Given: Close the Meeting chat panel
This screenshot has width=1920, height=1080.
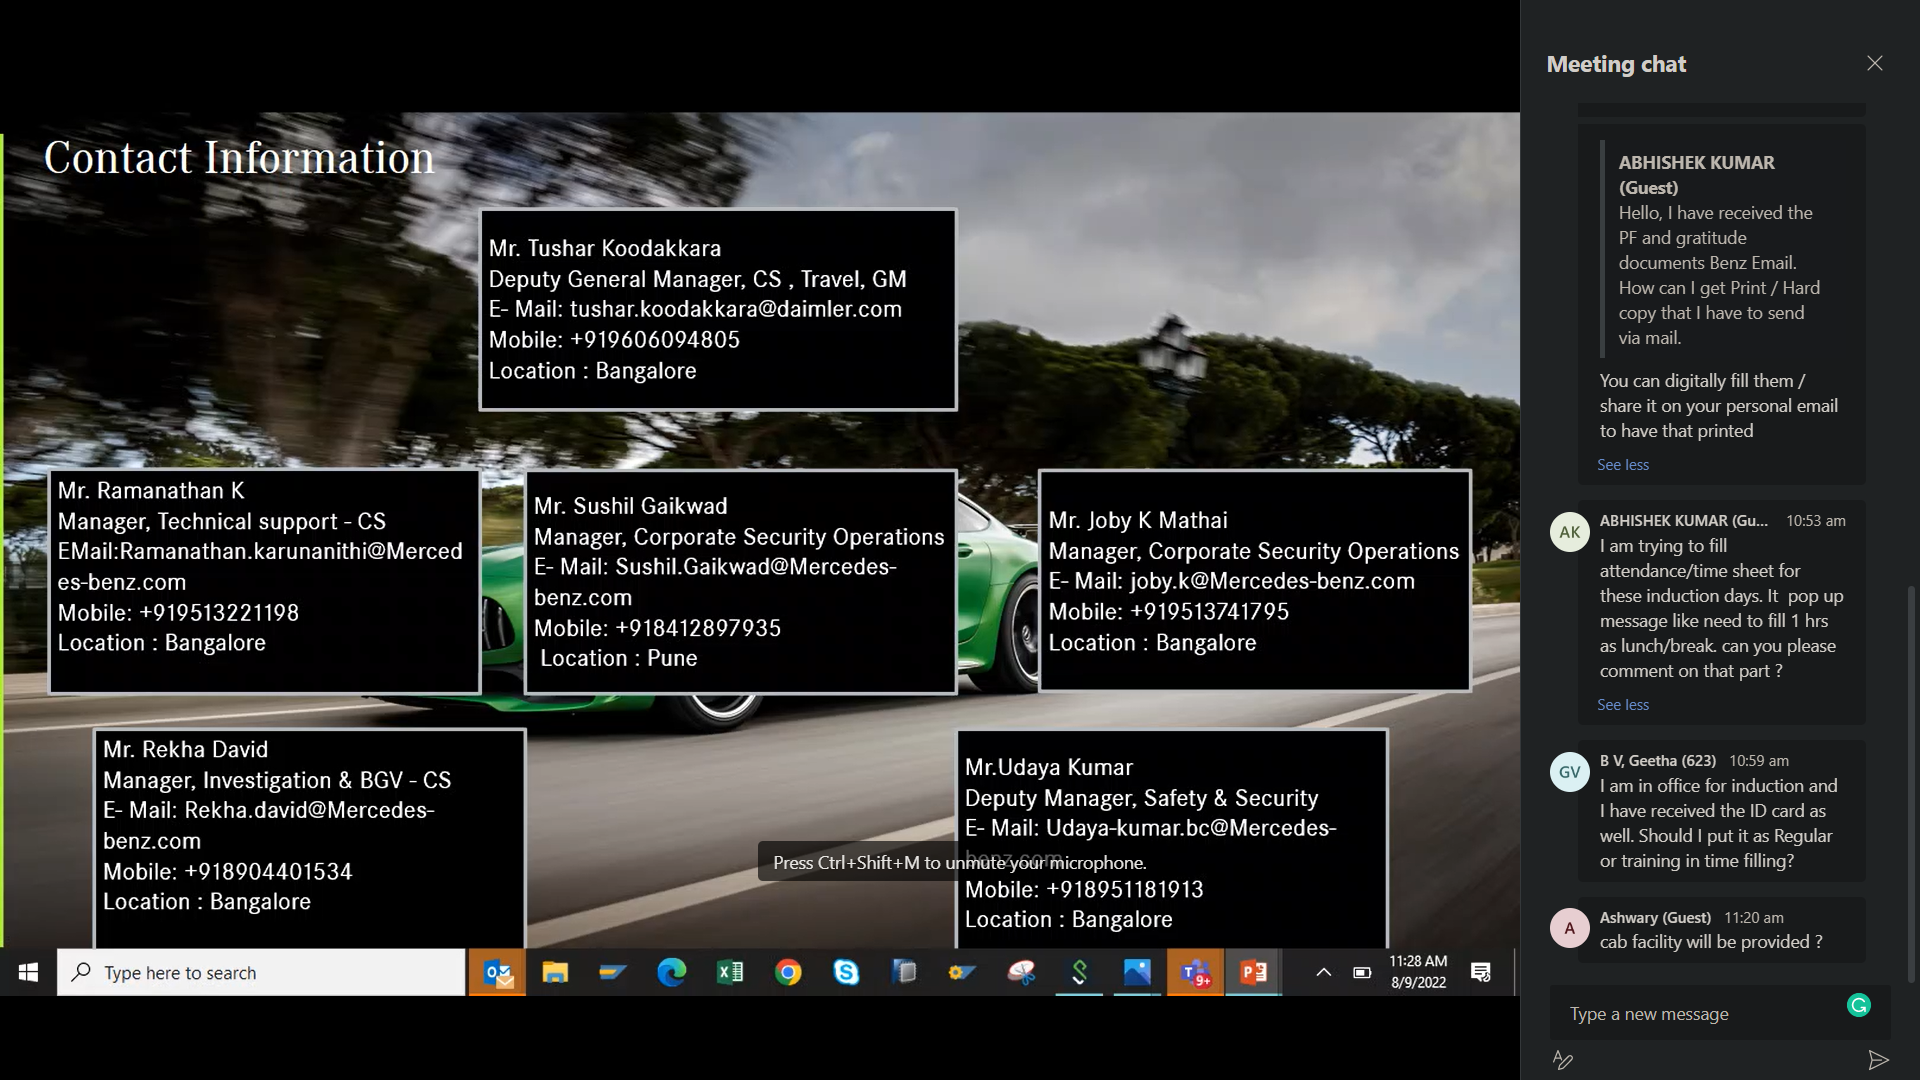Looking at the screenshot, I should pos(1874,63).
